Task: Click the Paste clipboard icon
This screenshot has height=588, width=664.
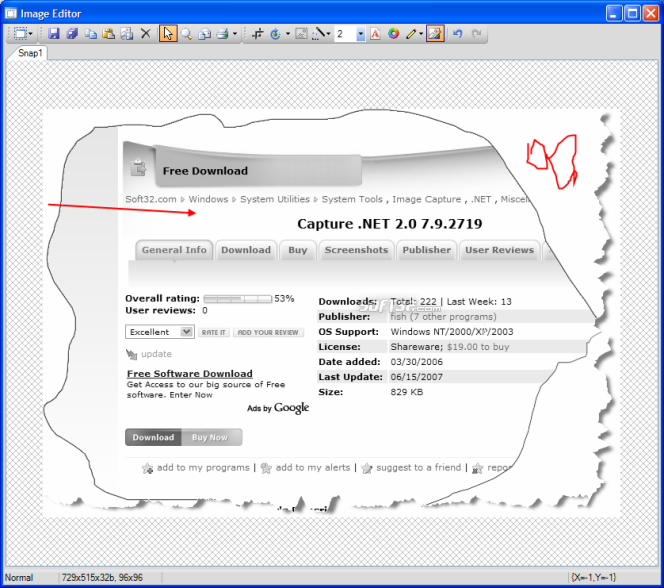Action: point(109,33)
